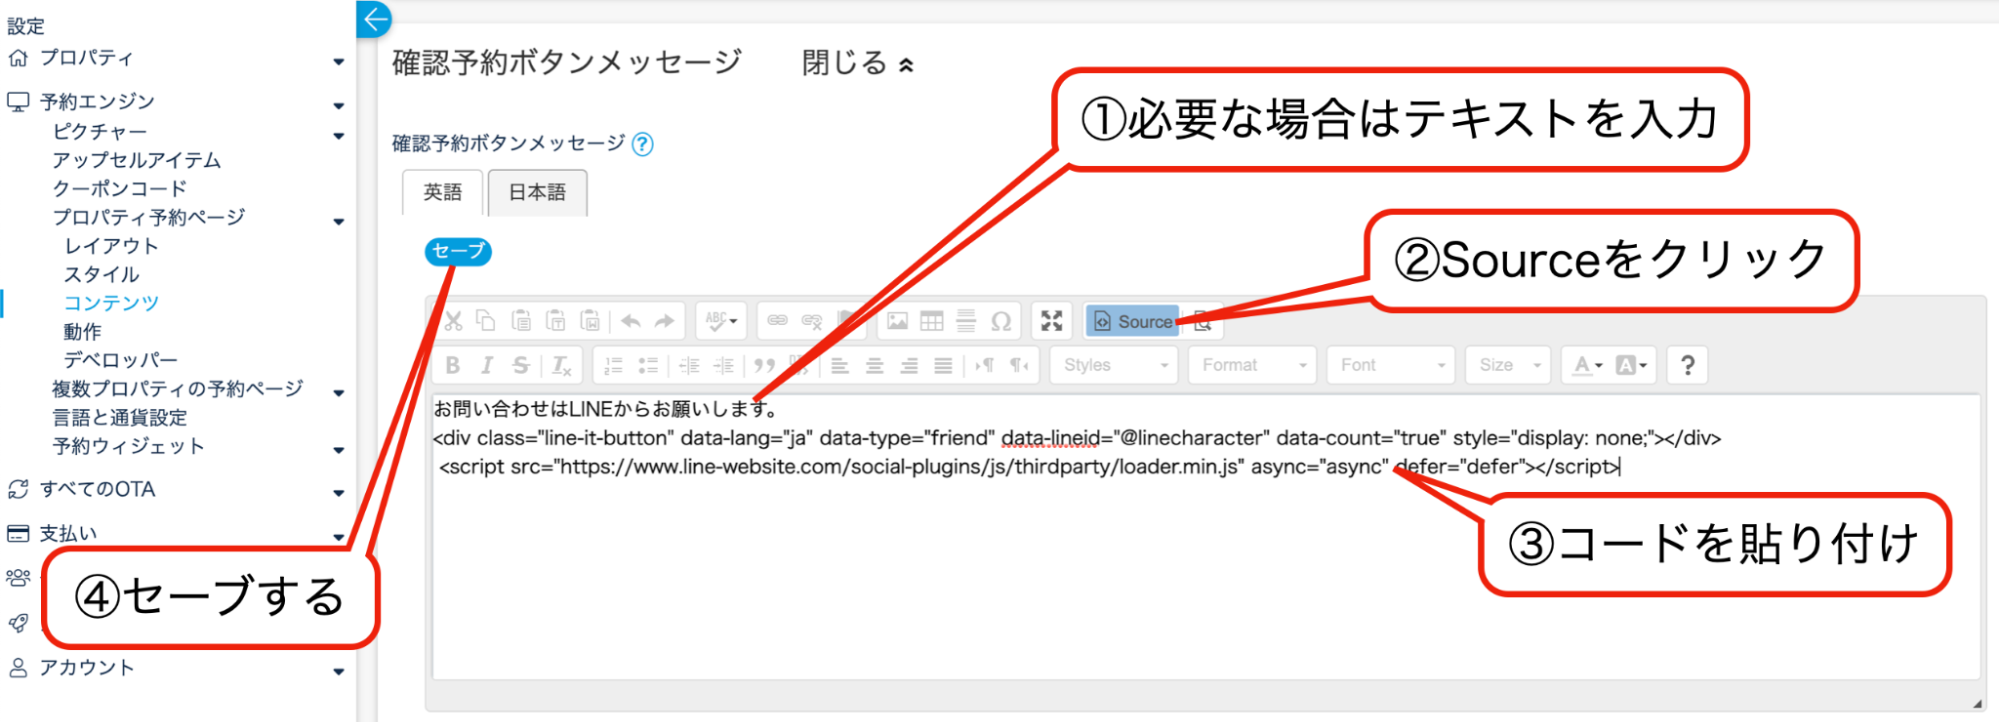Click the blue セーブ button
The height and width of the screenshot is (723, 1999).
pyautogui.click(x=458, y=251)
